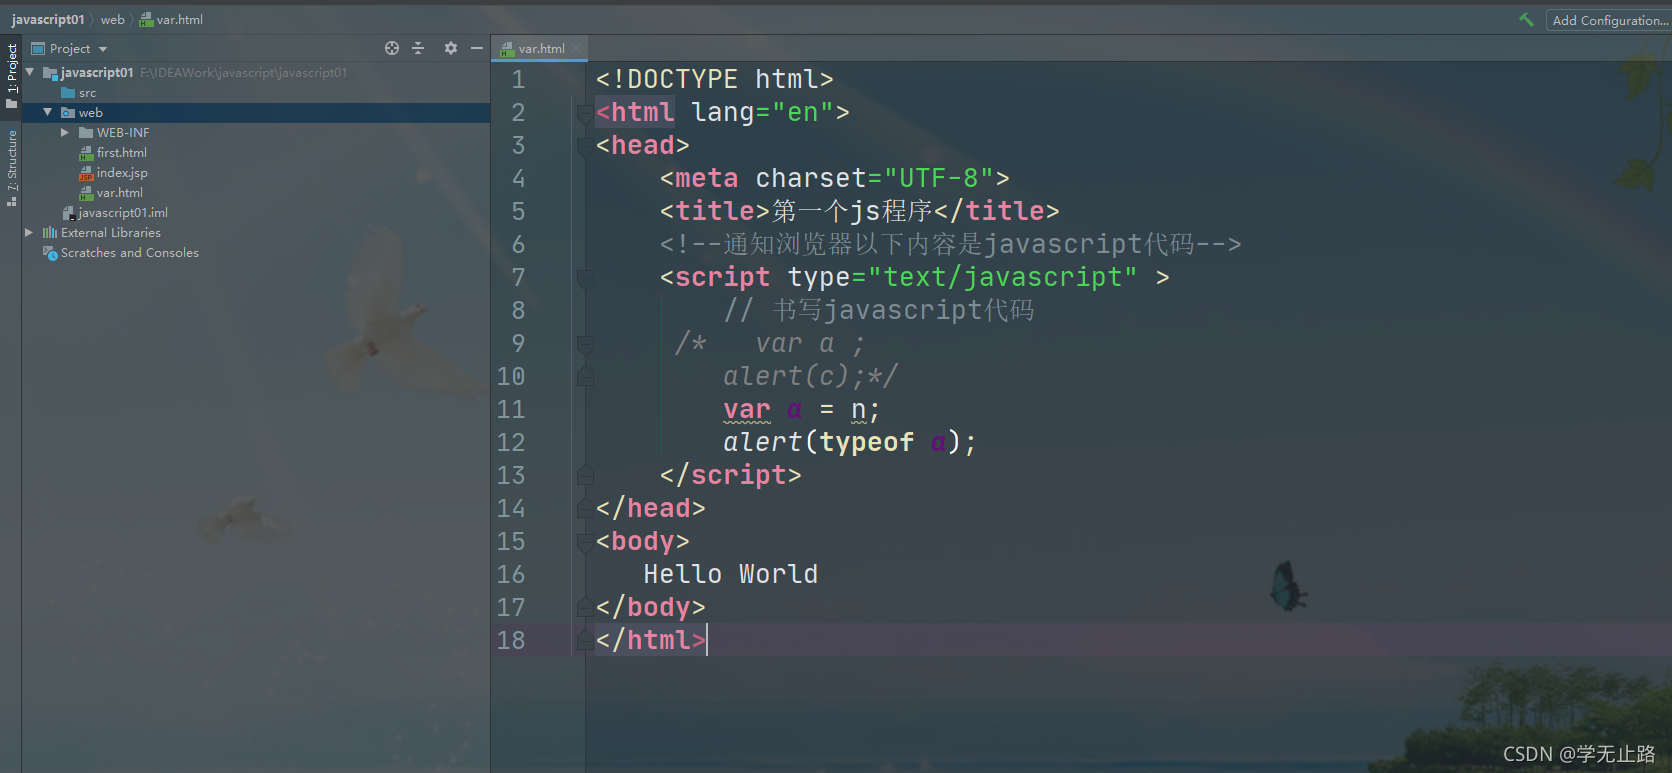Open index.jsp in the project tree
This screenshot has width=1672, height=773.
tap(122, 172)
